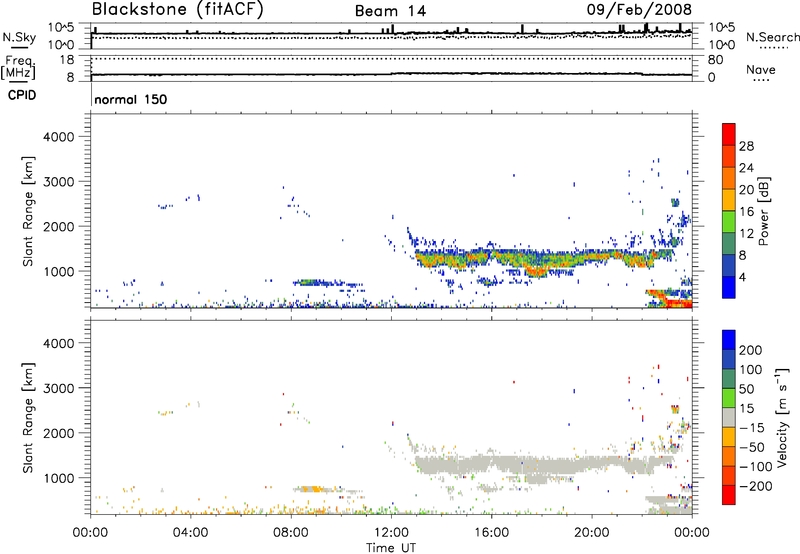The image size is (800, 554).
Task: Click the 08:00 time axis label
Action: [290, 533]
